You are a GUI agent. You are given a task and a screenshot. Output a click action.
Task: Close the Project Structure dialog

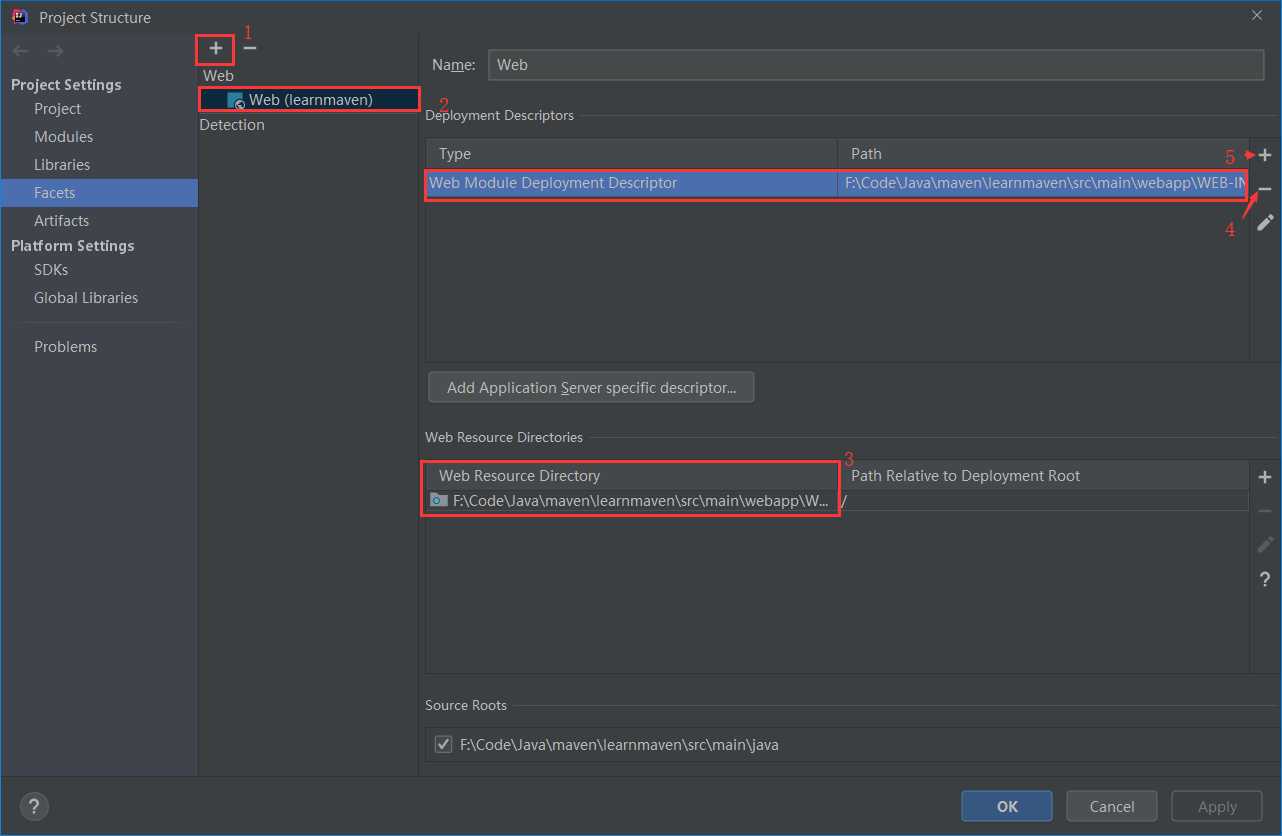point(1257,15)
